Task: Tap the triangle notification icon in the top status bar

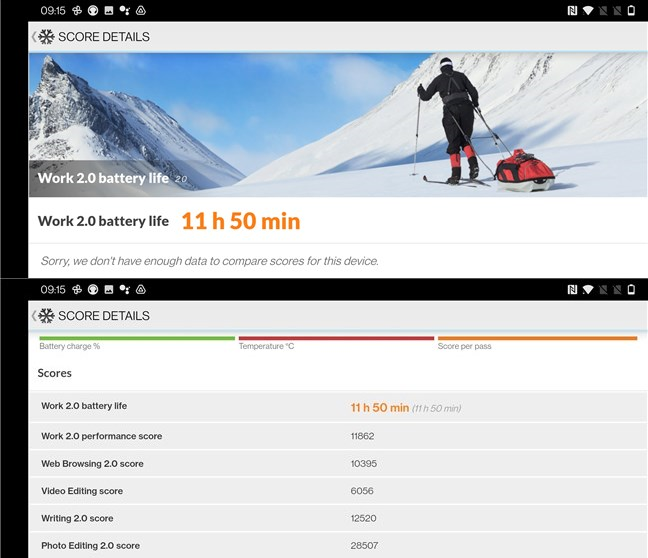Action: pyautogui.click(x=141, y=11)
